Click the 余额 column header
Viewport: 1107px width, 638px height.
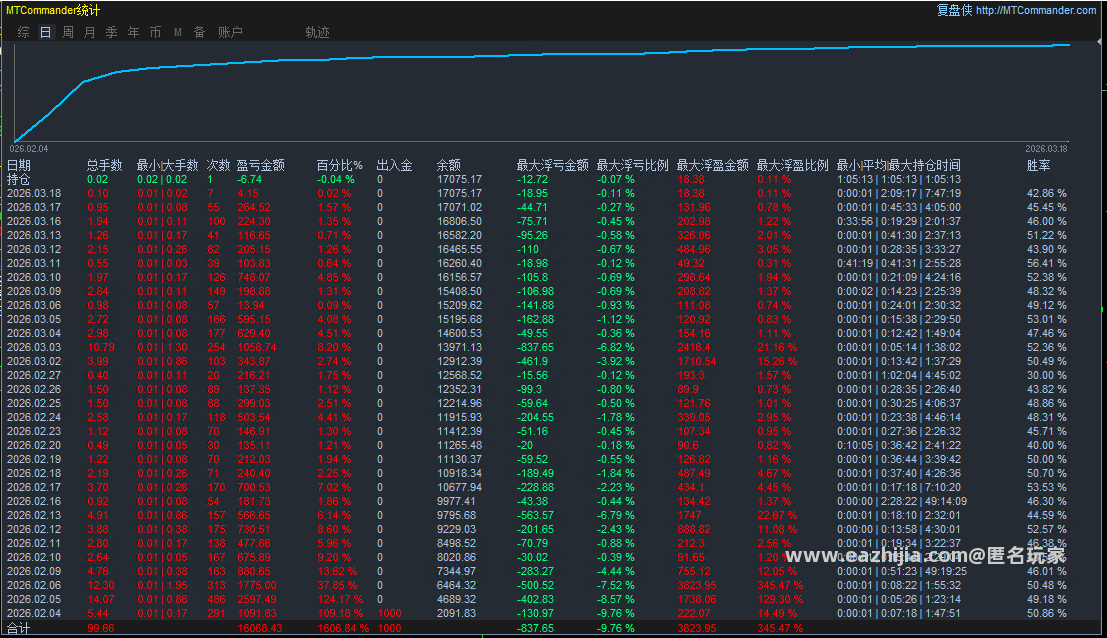[x=448, y=165]
